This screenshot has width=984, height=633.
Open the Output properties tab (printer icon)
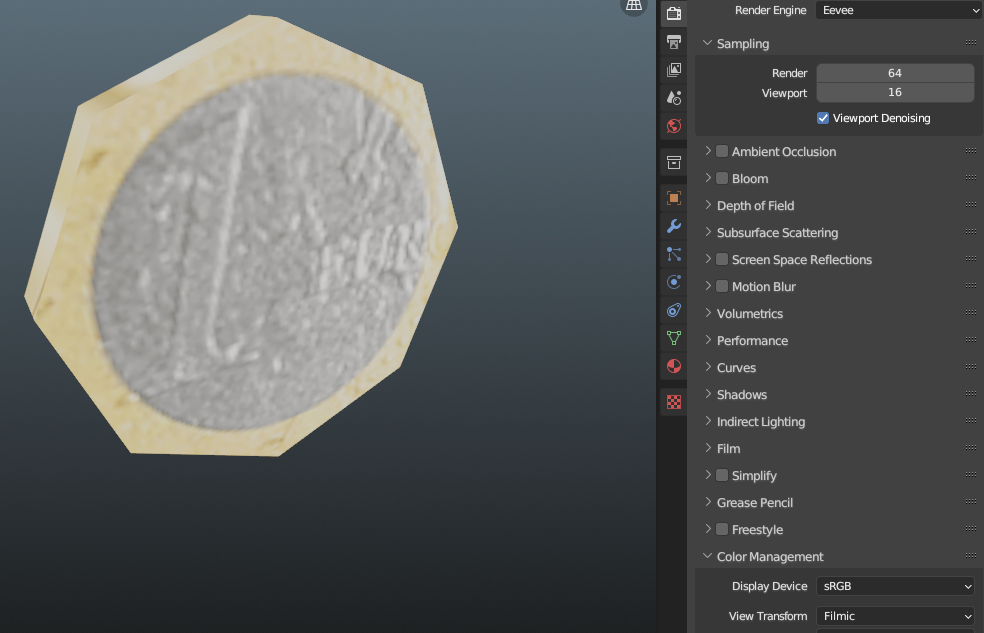point(674,42)
